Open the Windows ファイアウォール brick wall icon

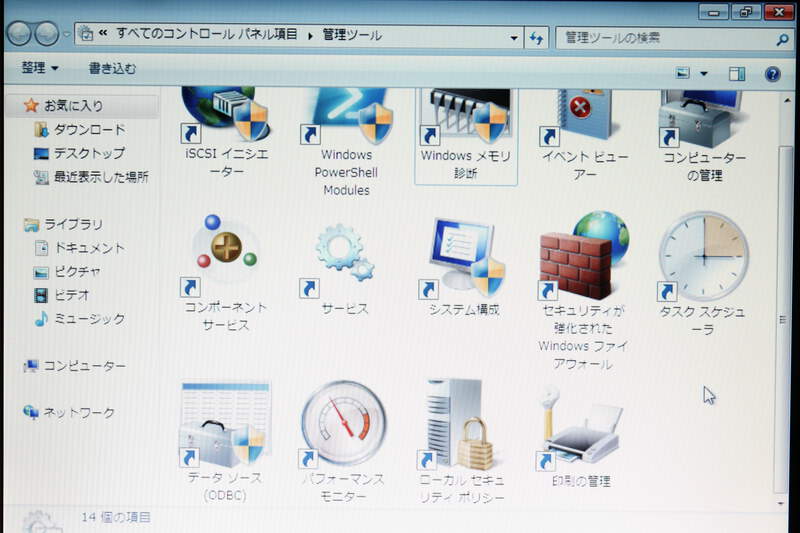click(x=583, y=256)
